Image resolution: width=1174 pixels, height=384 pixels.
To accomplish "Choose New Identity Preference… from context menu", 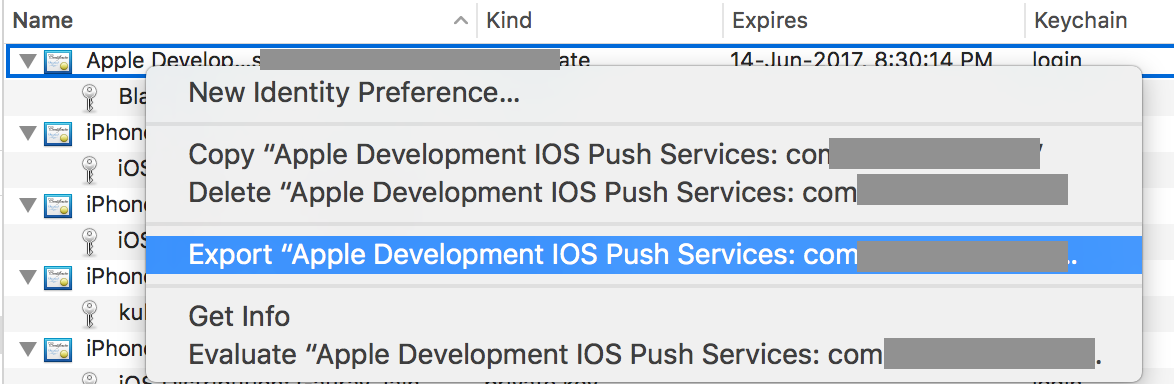I will 644,94.
